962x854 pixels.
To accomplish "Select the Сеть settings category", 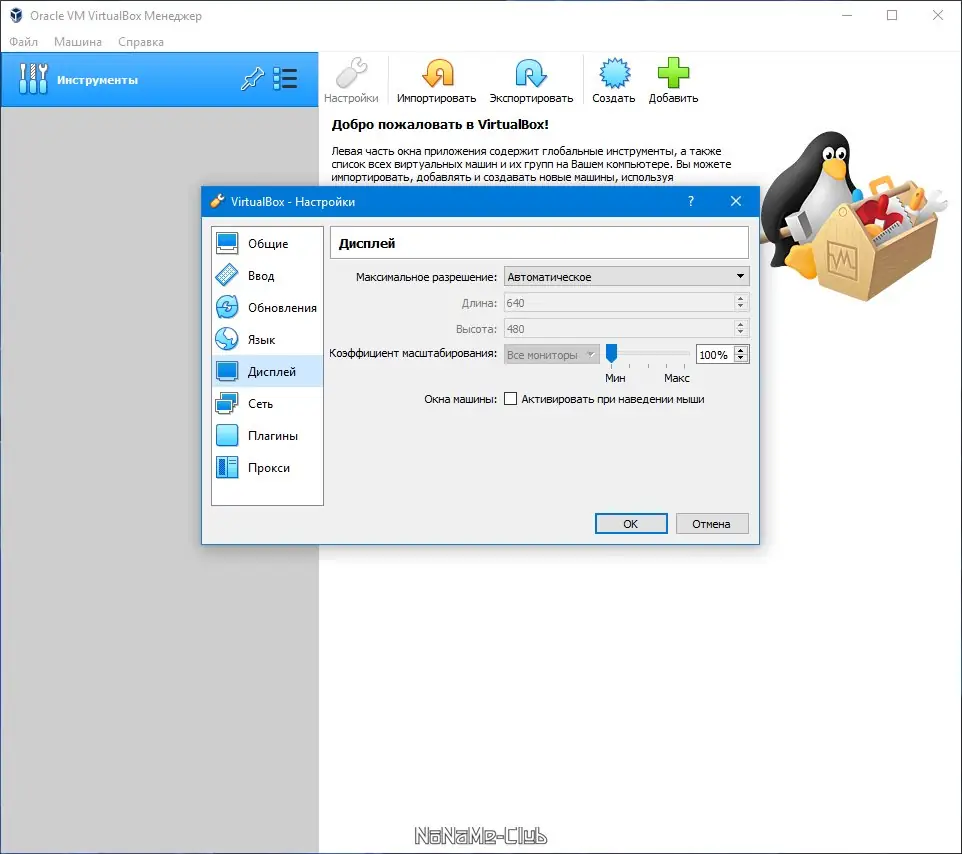I will click(x=267, y=403).
